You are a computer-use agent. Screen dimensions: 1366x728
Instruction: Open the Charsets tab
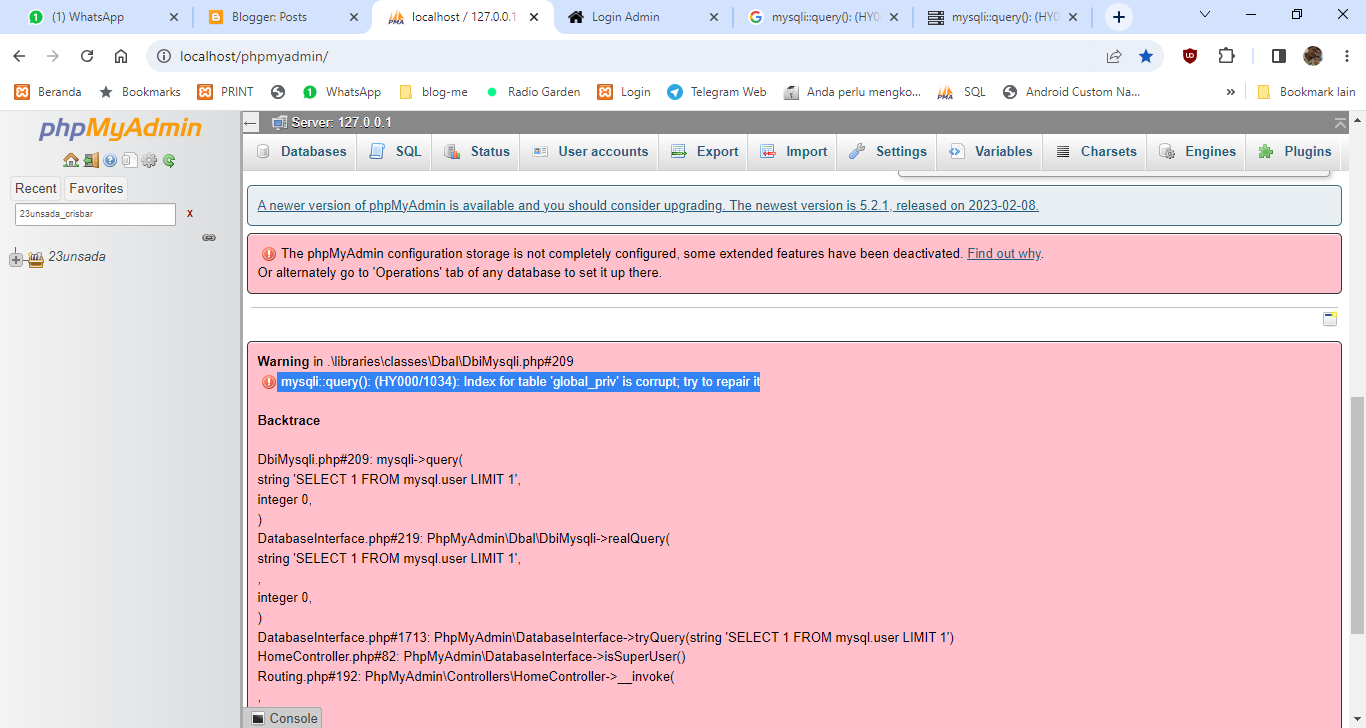1096,152
